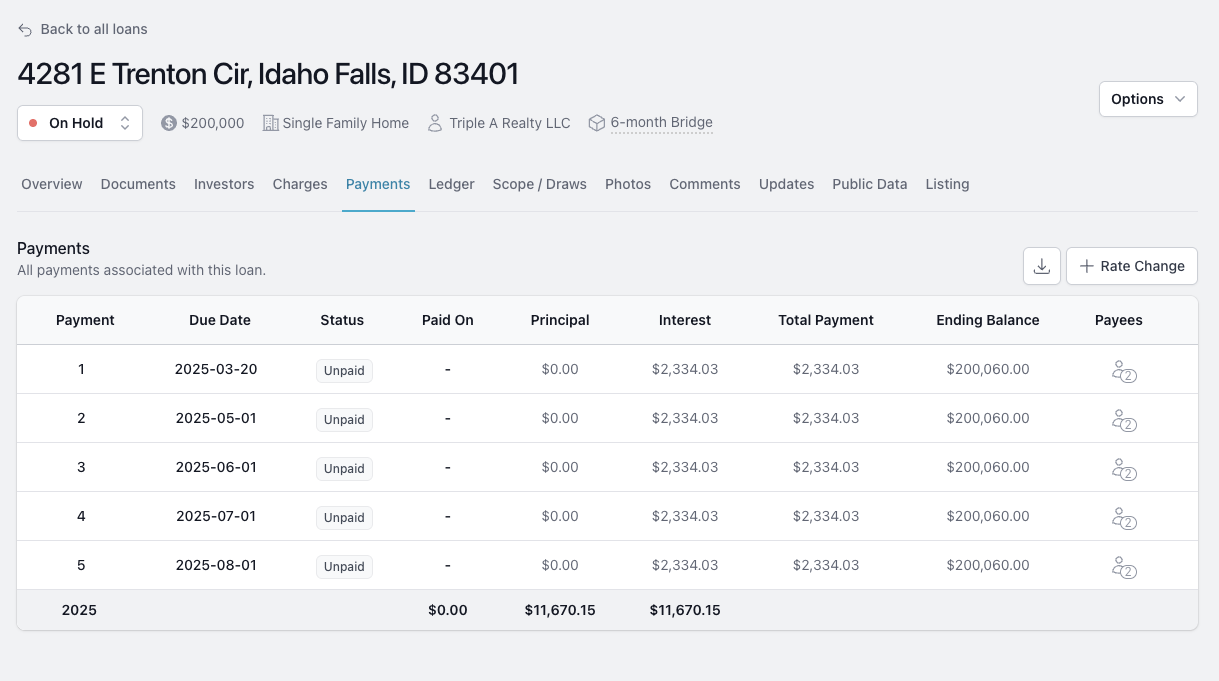Open payees icon for payment 4

[x=1124, y=518]
